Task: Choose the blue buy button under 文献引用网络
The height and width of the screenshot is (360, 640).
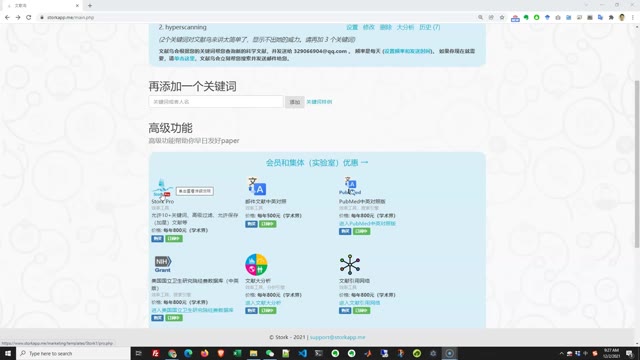Action: tap(345, 310)
